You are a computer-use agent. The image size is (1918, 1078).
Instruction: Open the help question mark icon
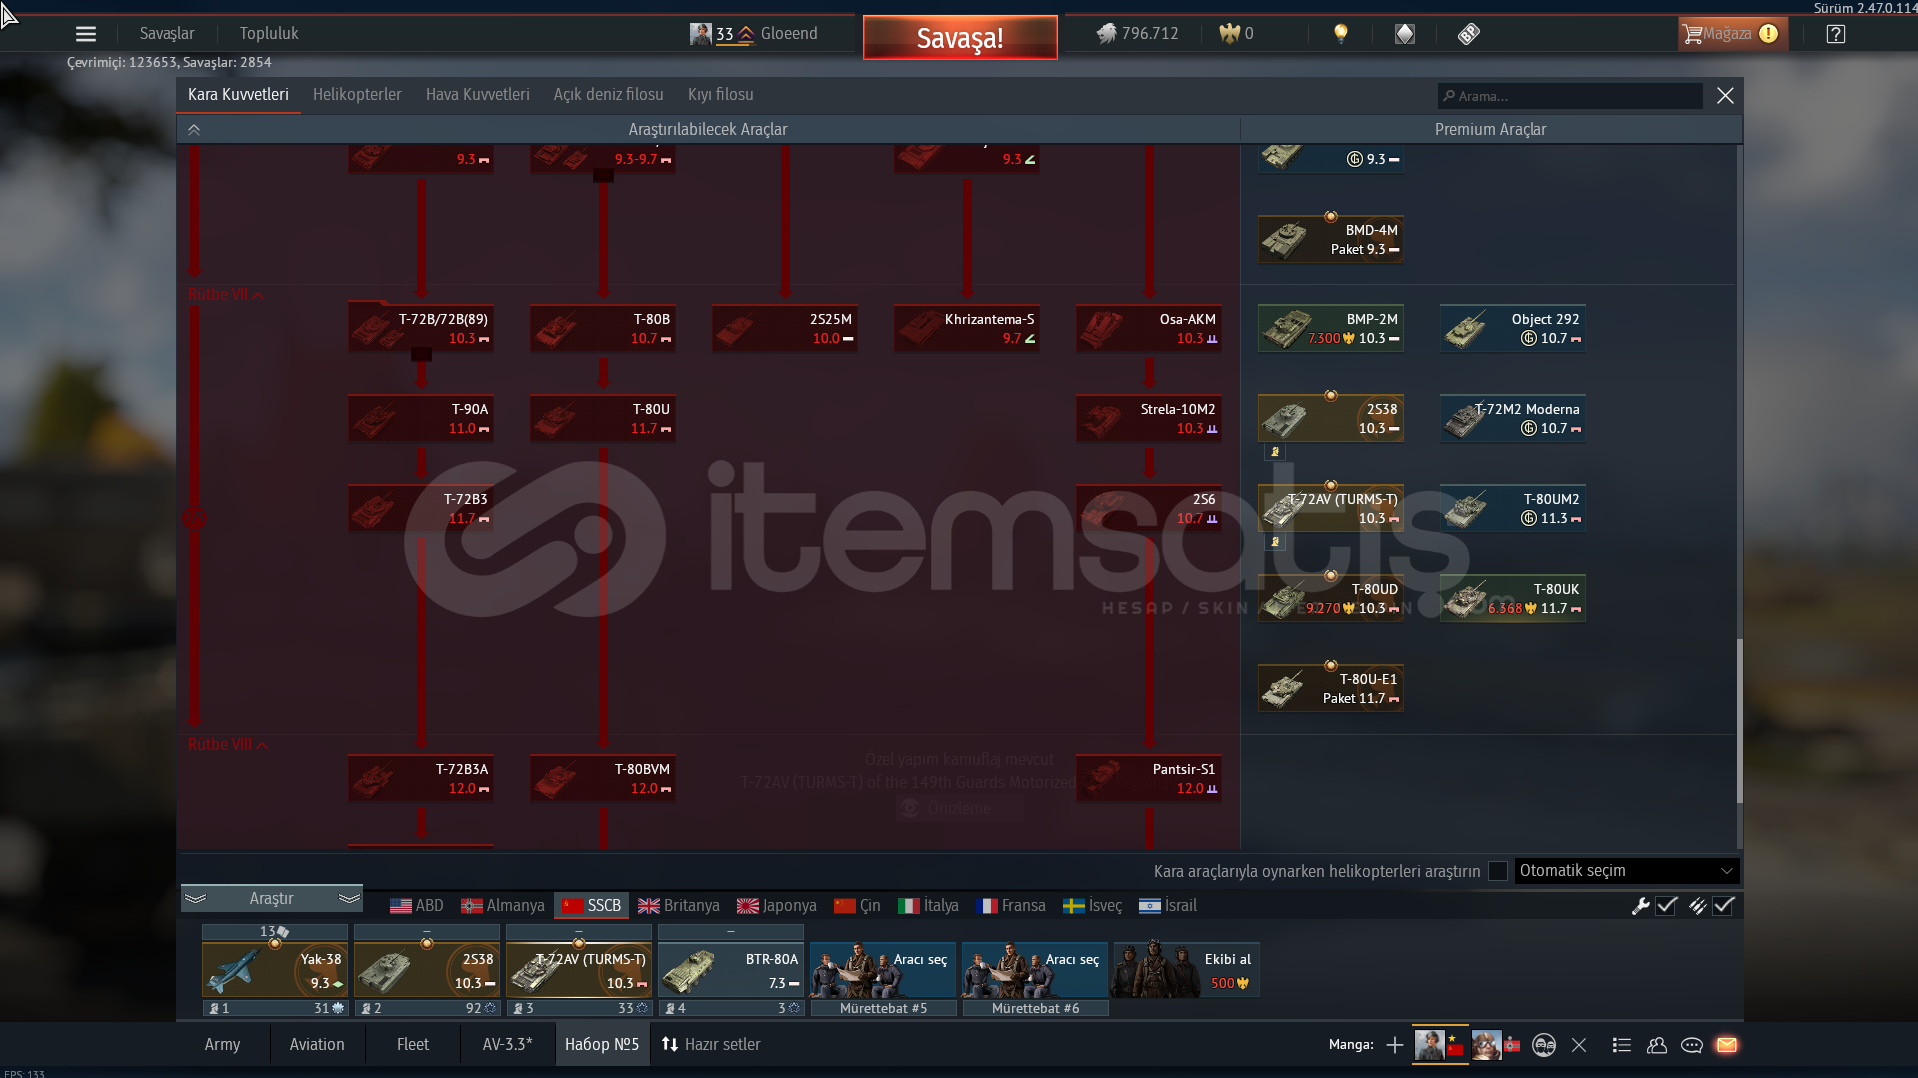pos(1836,34)
